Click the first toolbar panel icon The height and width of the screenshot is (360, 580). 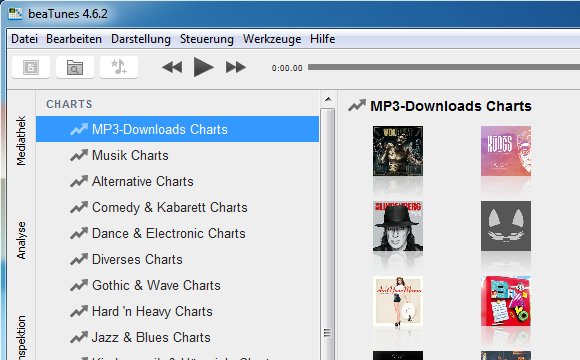pyautogui.click(x=31, y=67)
